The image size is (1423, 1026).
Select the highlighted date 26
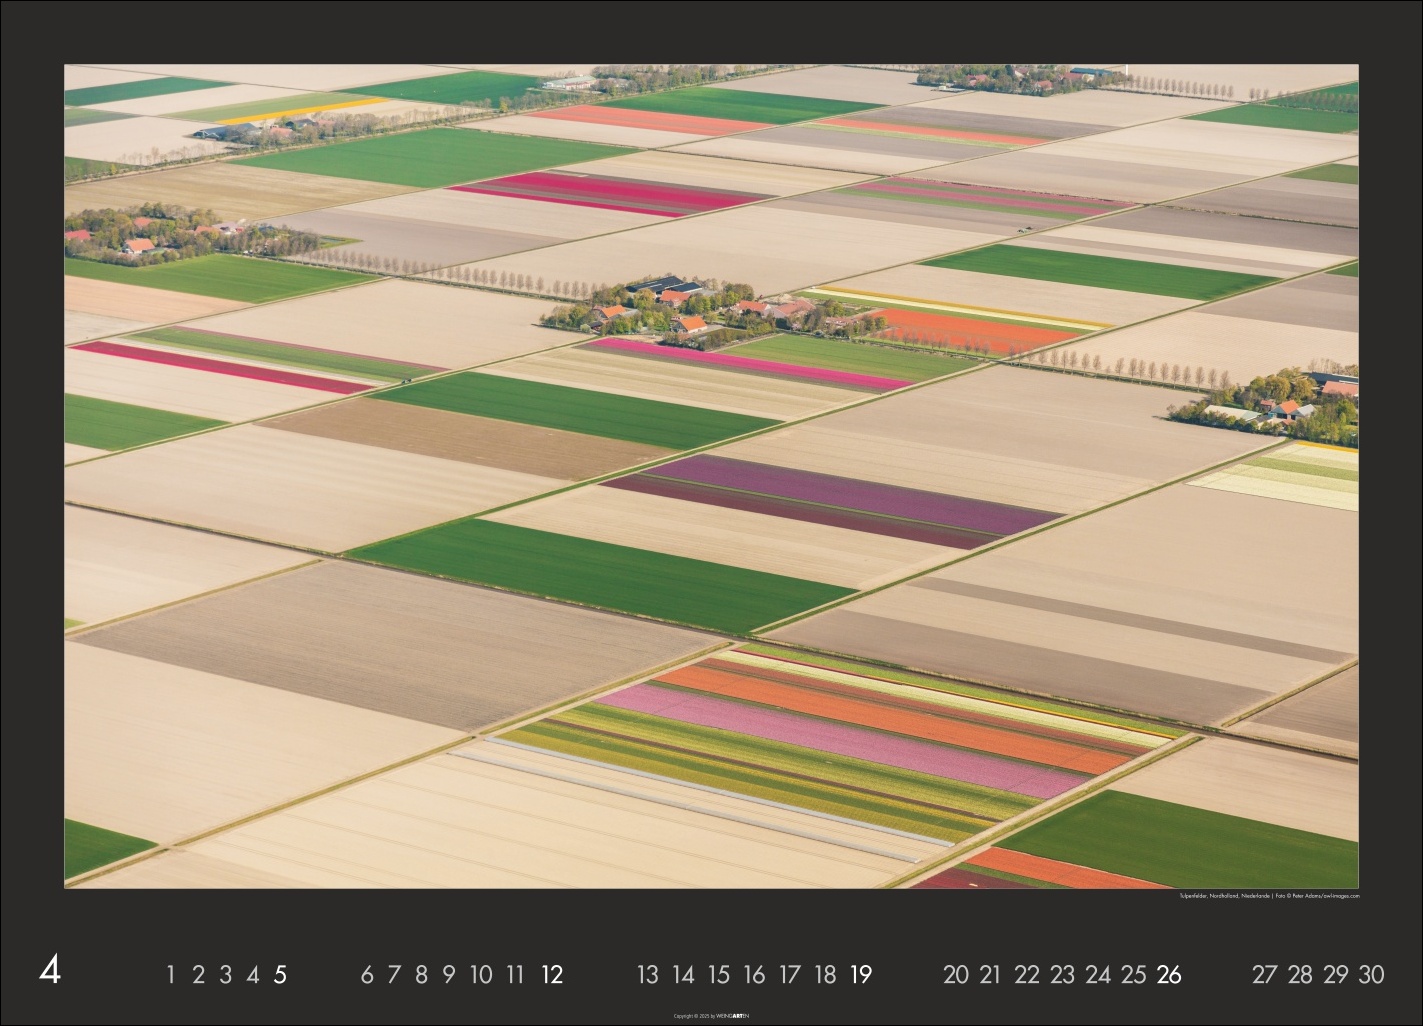click(1168, 974)
